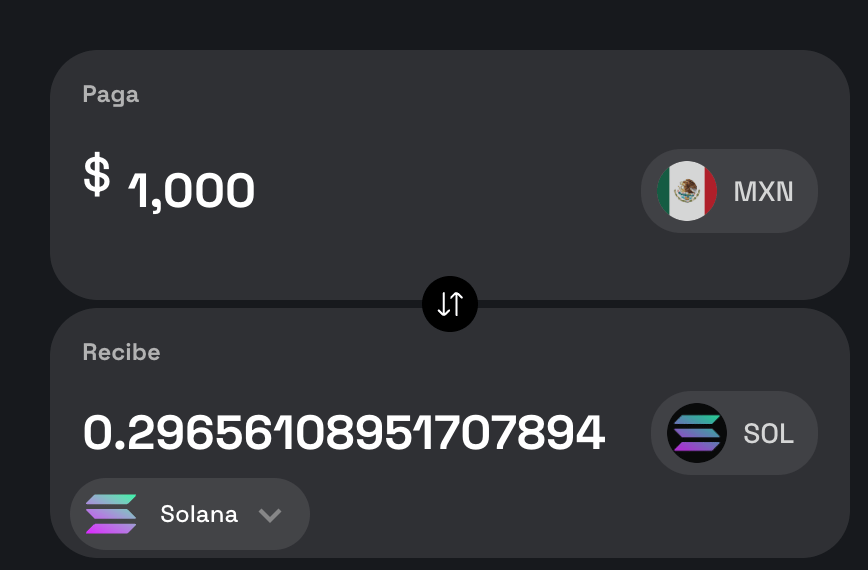Image resolution: width=868 pixels, height=570 pixels.
Task: Click the received amount 0.29656108951707894
Action: [343, 433]
